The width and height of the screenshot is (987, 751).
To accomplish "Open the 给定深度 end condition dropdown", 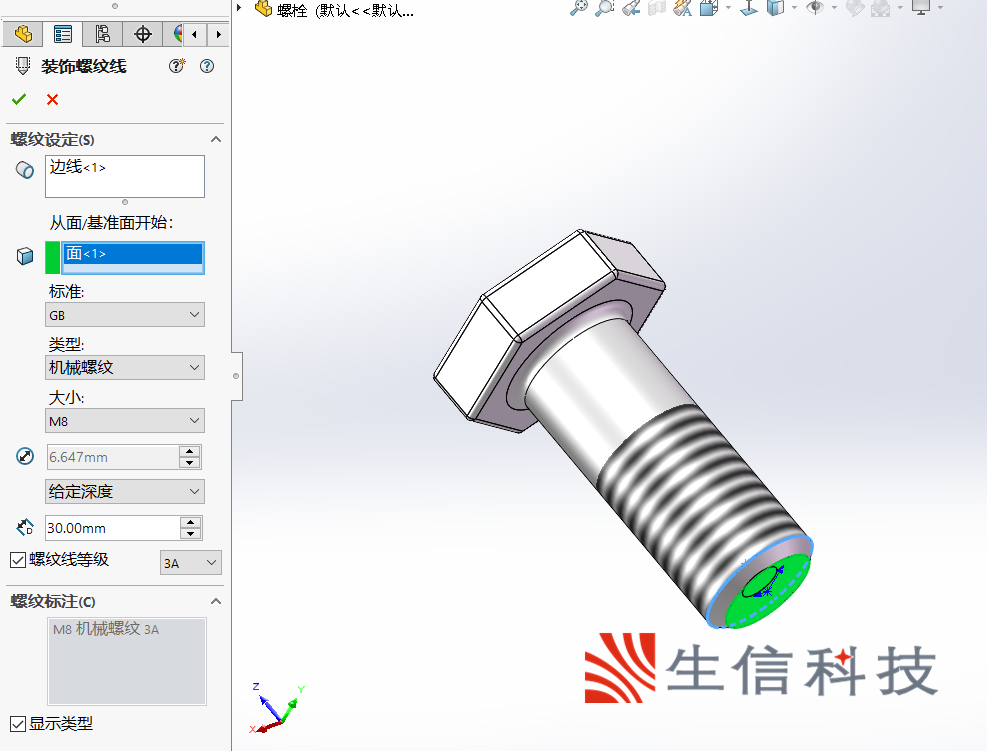I will point(125,492).
